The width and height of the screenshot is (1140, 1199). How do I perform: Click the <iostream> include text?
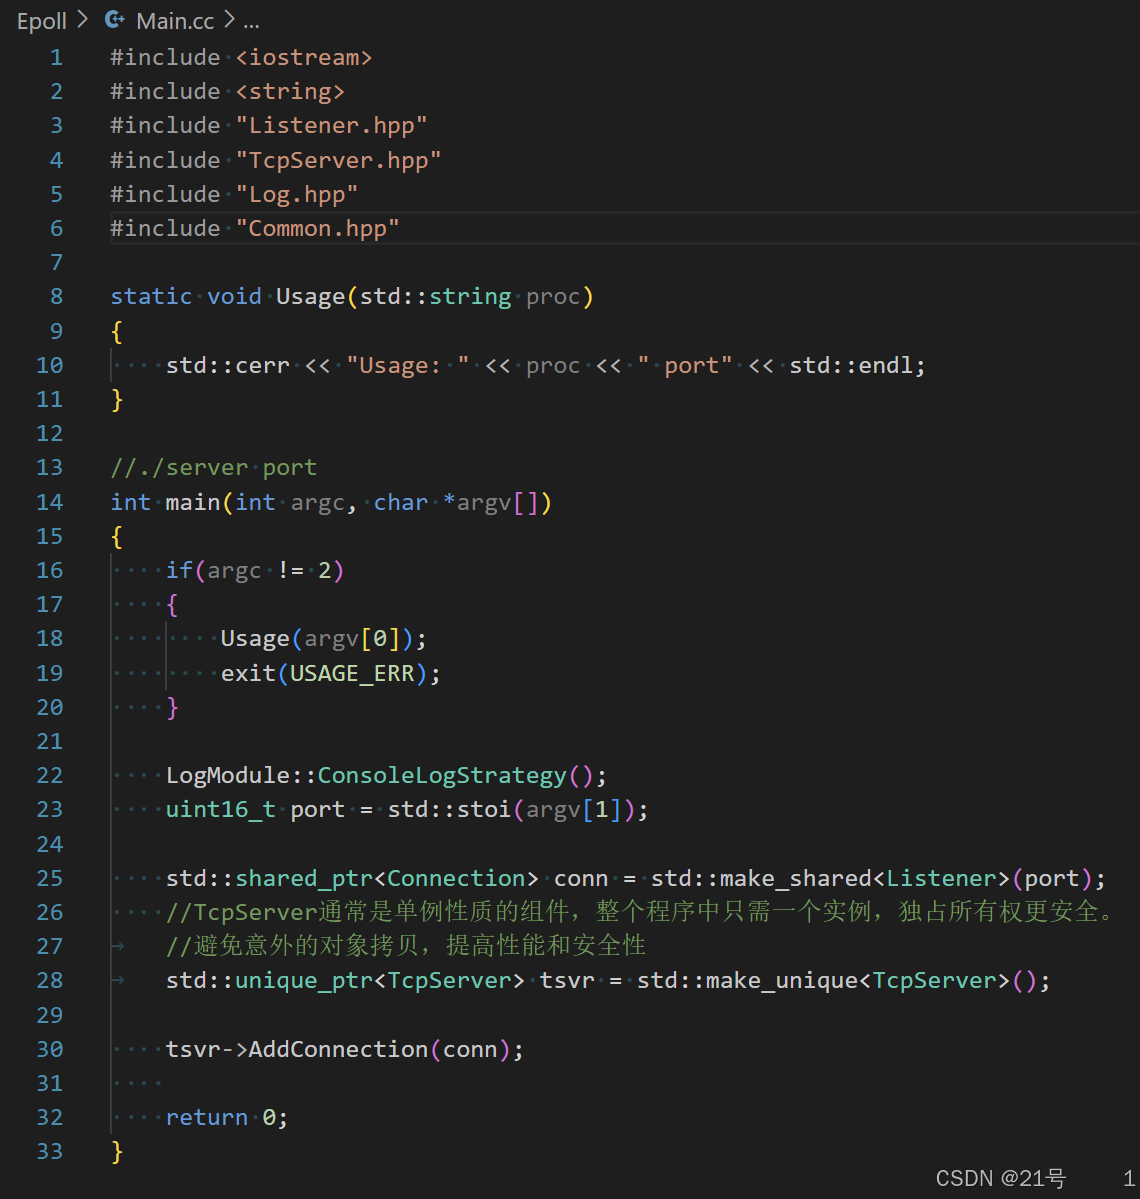click(x=304, y=57)
